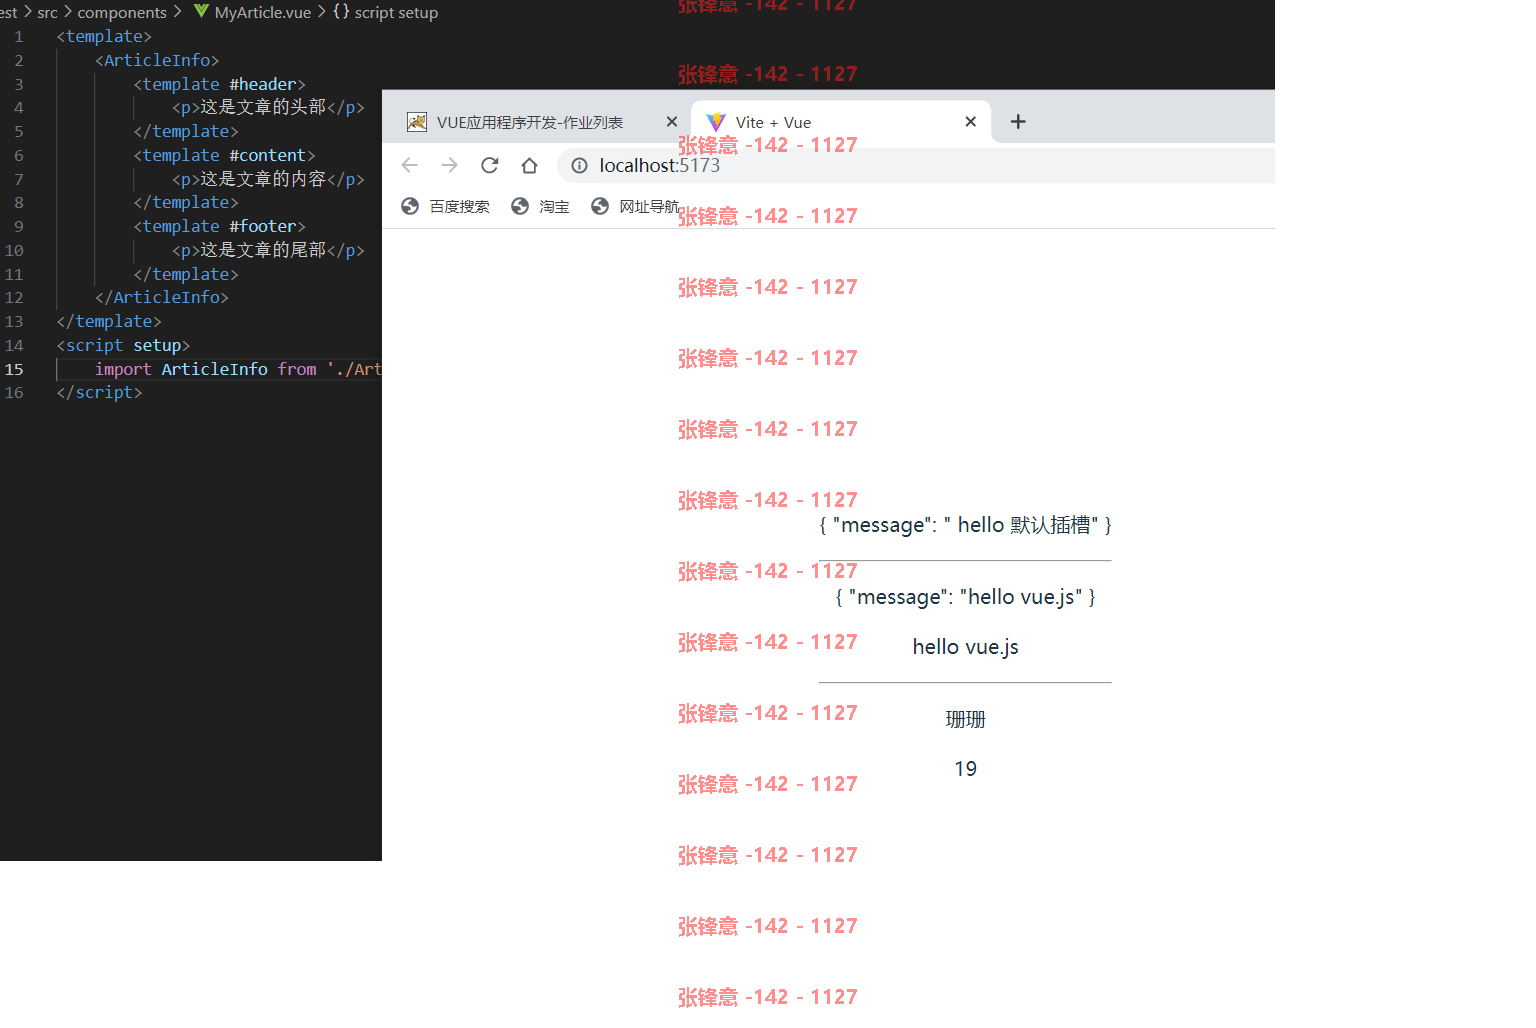
Task: Click the braces symbol icon in breadcrumb
Action: [x=341, y=12]
